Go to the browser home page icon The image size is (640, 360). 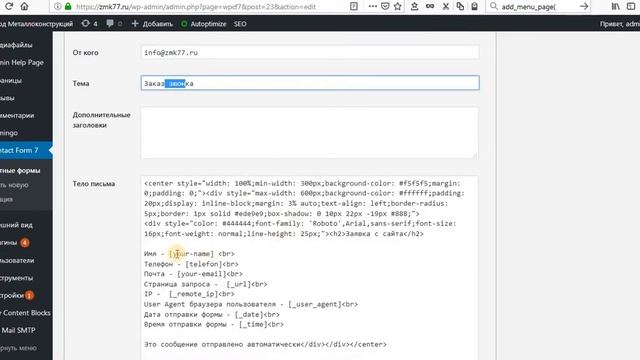[x=24, y=6]
